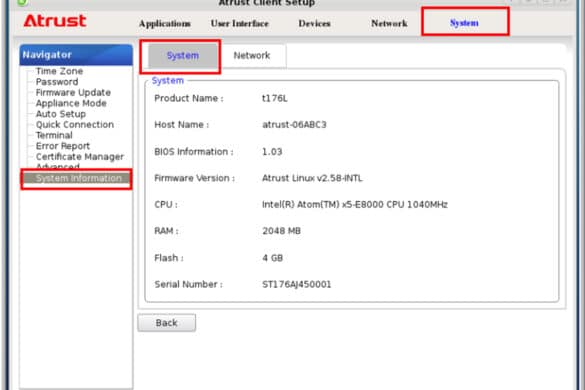Switch to the User Interface tab
Screen dimensions: 585x390
click(240, 23)
